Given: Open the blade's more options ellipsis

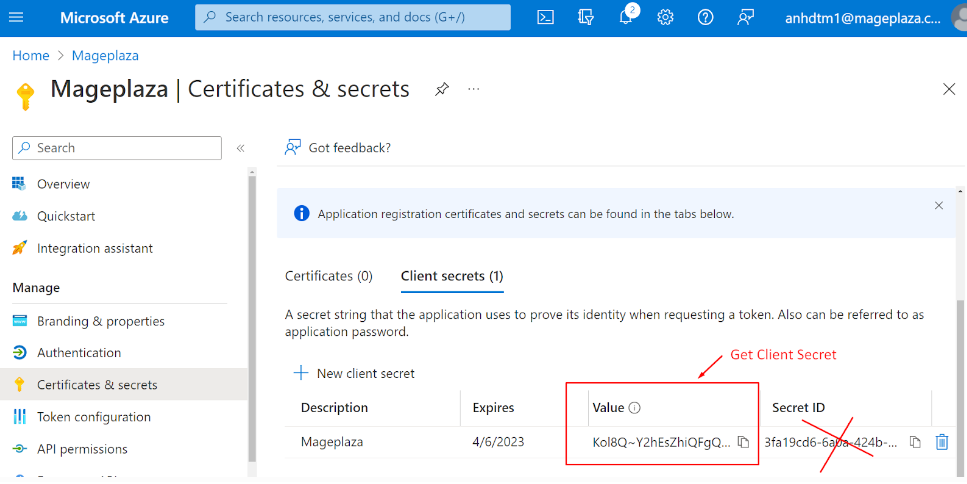Looking at the screenshot, I should (474, 89).
